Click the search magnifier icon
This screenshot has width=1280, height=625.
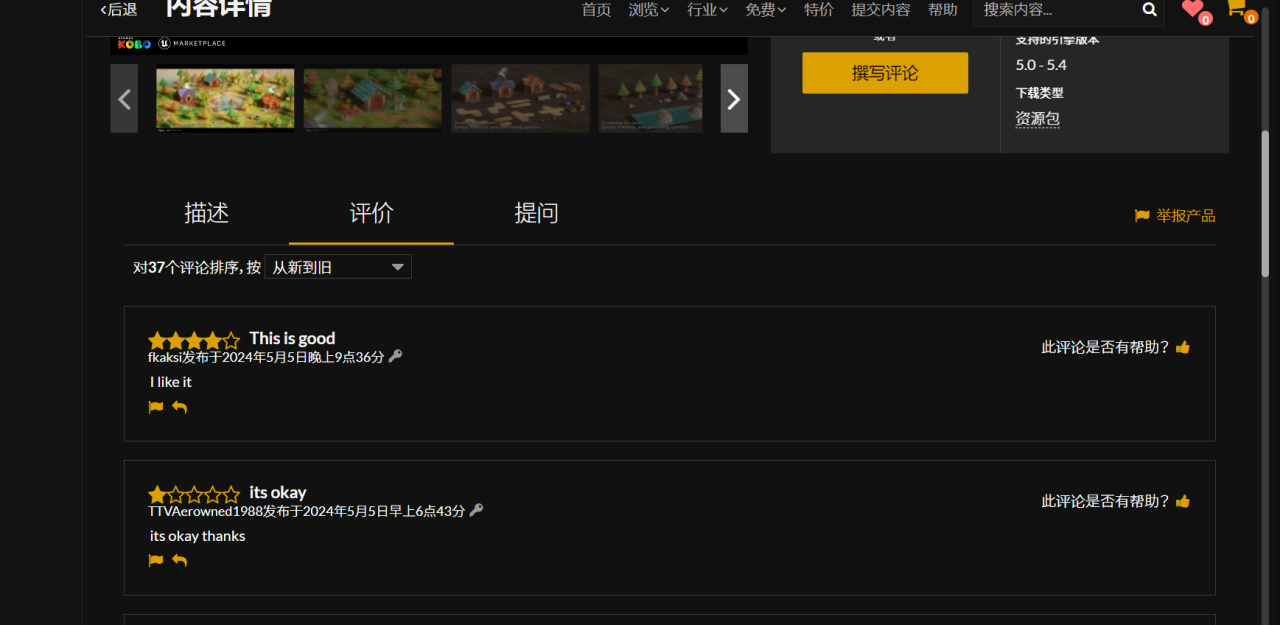coord(1149,10)
